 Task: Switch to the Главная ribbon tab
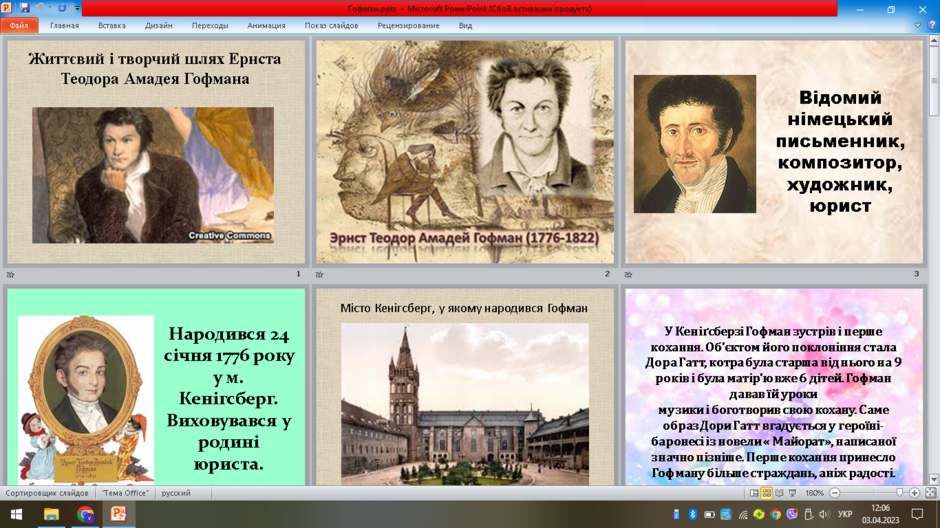(64, 25)
